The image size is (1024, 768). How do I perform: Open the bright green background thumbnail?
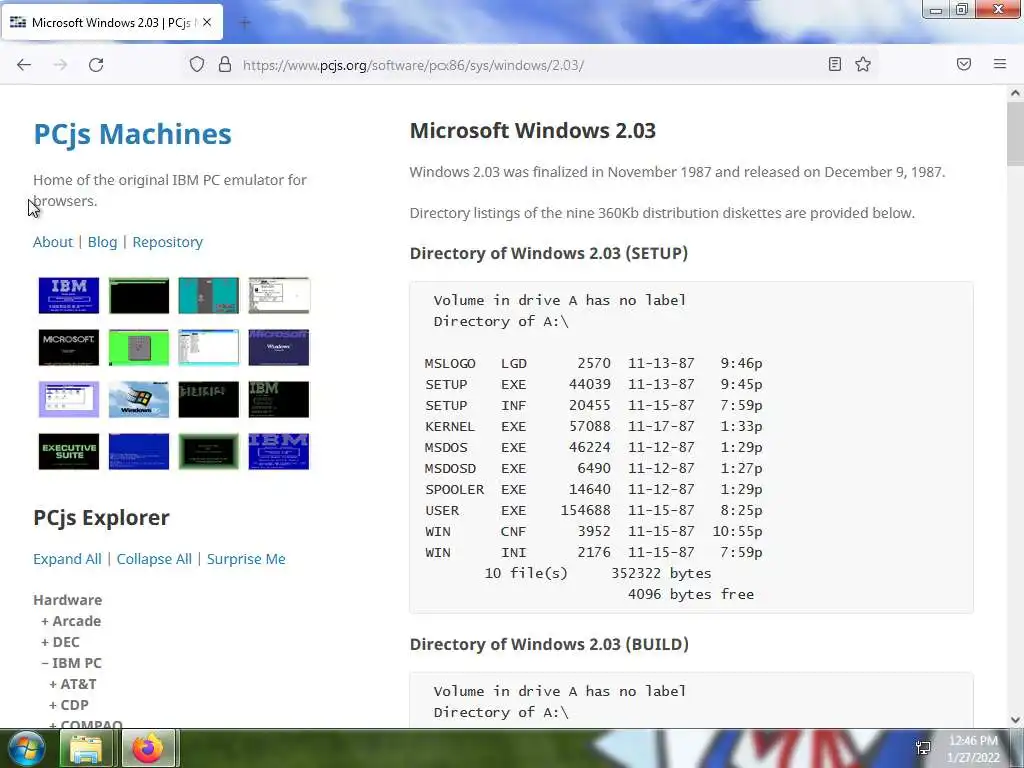click(x=138, y=347)
